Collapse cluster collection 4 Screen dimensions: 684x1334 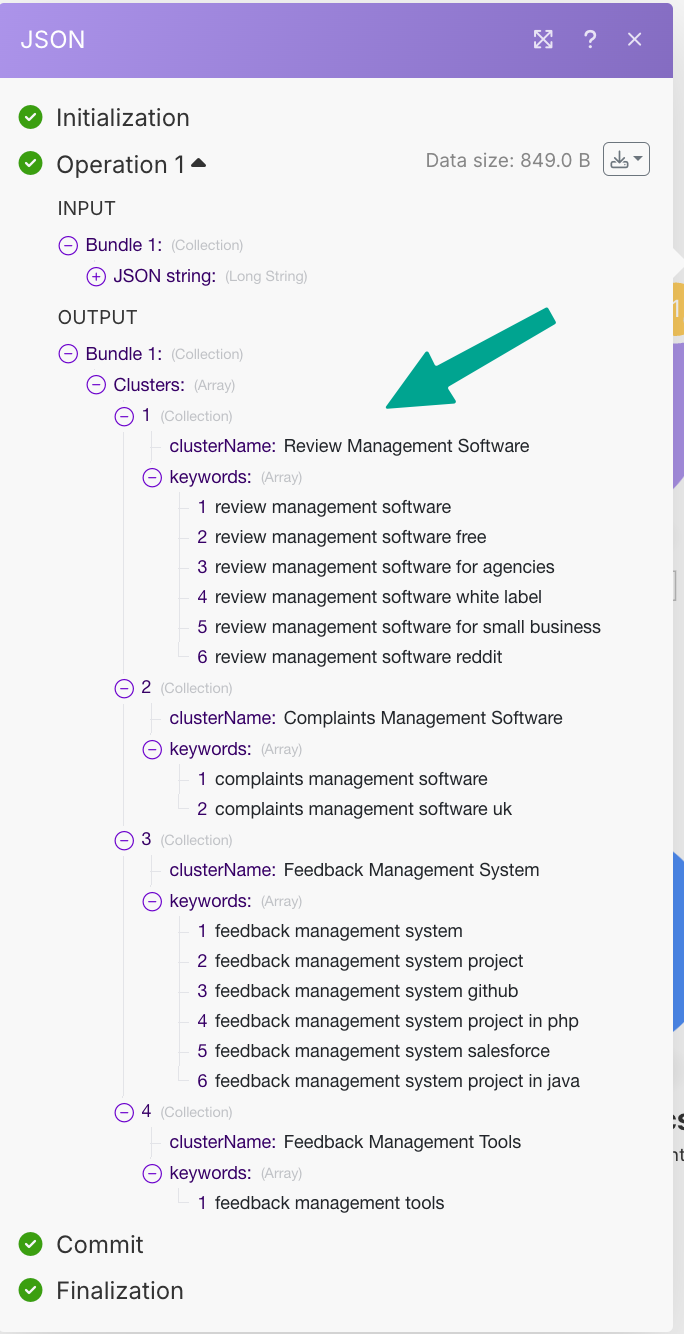click(124, 1112)
